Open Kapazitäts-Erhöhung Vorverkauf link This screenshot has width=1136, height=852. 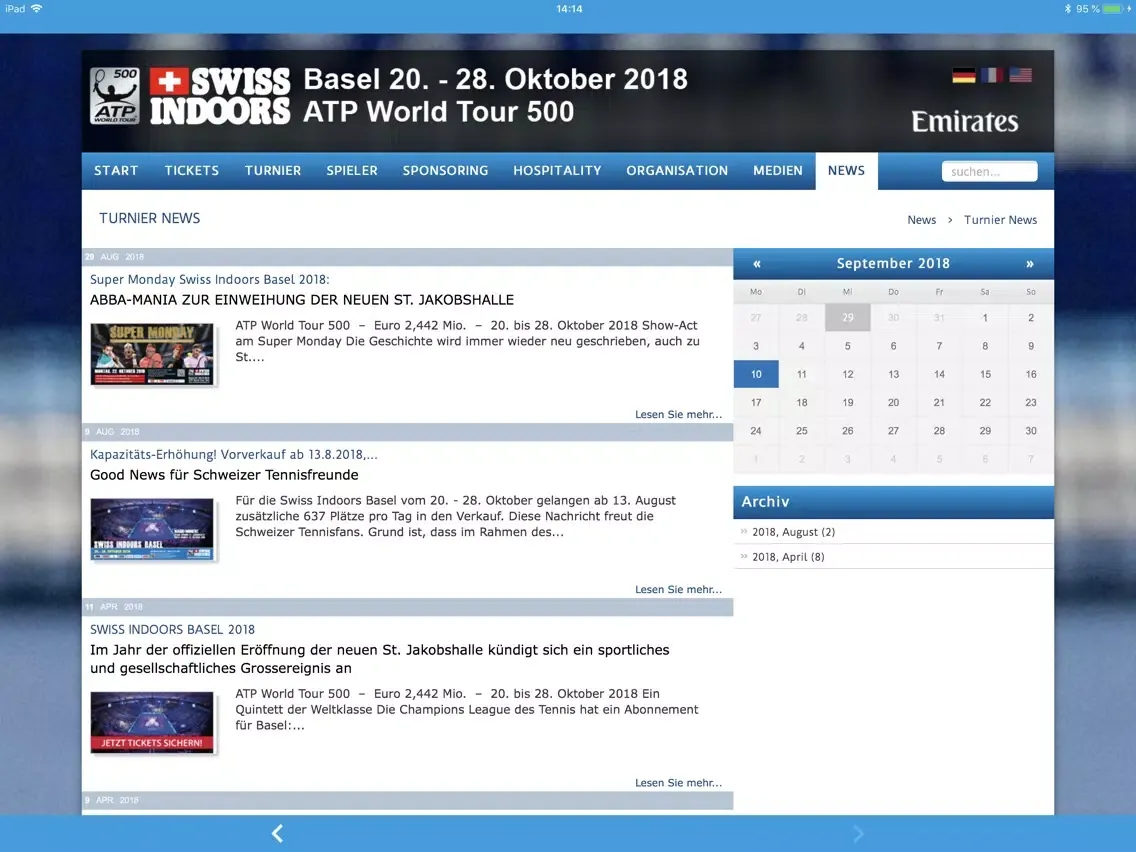[x=233, y=454]
